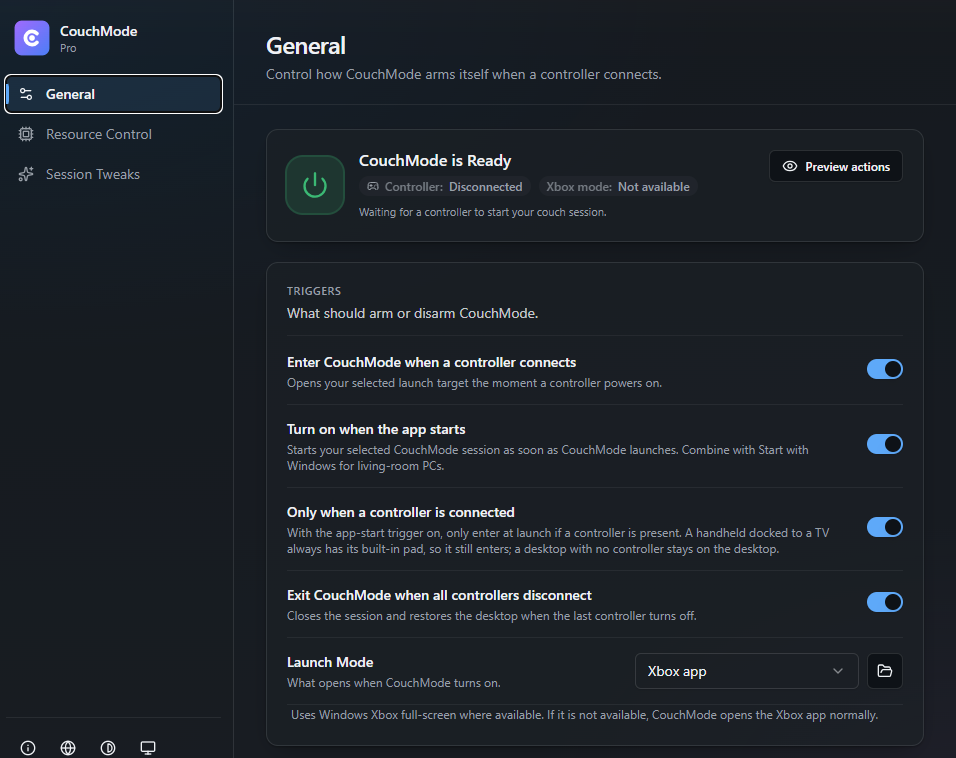The image size is (956, 758).
Task: Click the sliders icon beside General
Action: coord(26,94)
